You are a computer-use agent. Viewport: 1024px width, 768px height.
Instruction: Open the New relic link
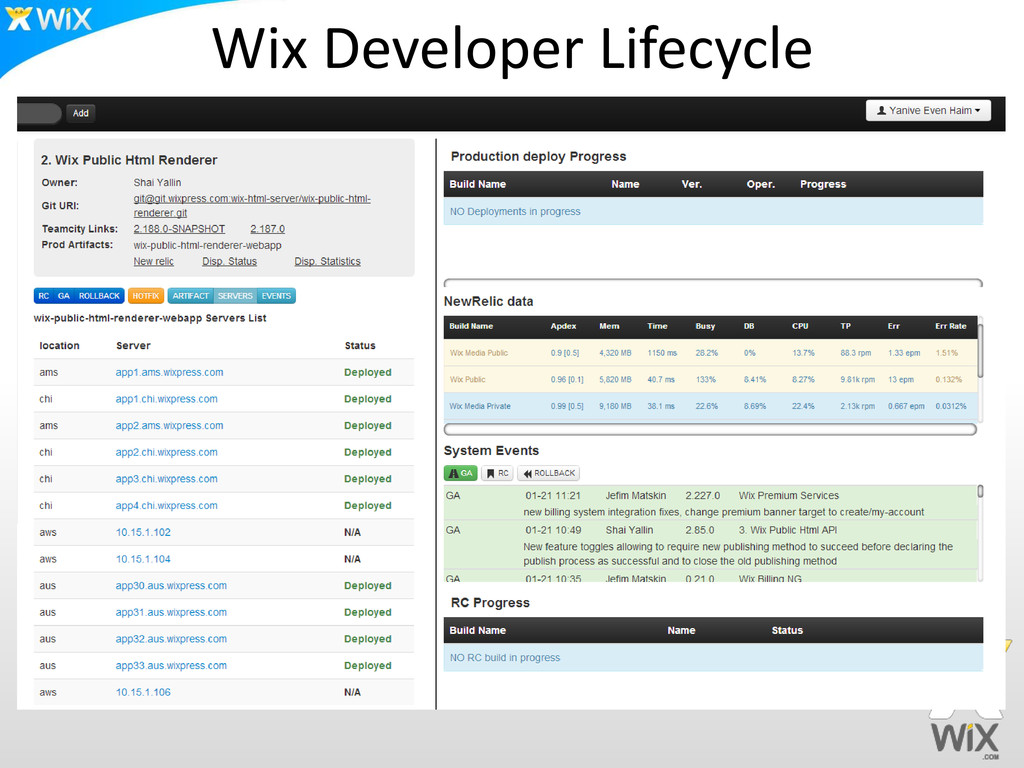(x=153, y=261)
